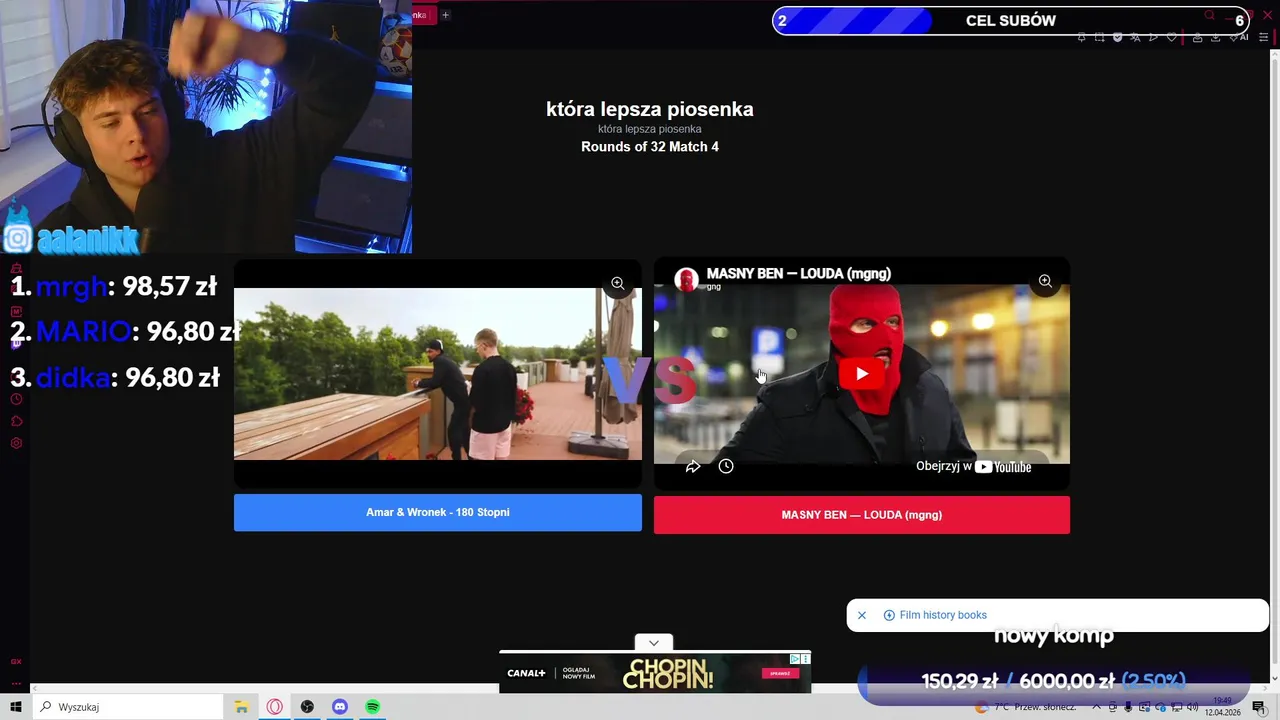Open File Explorer from taskbar
Image resolution: width=1280 pixels, height=720 pixels.
coord(241,707)
